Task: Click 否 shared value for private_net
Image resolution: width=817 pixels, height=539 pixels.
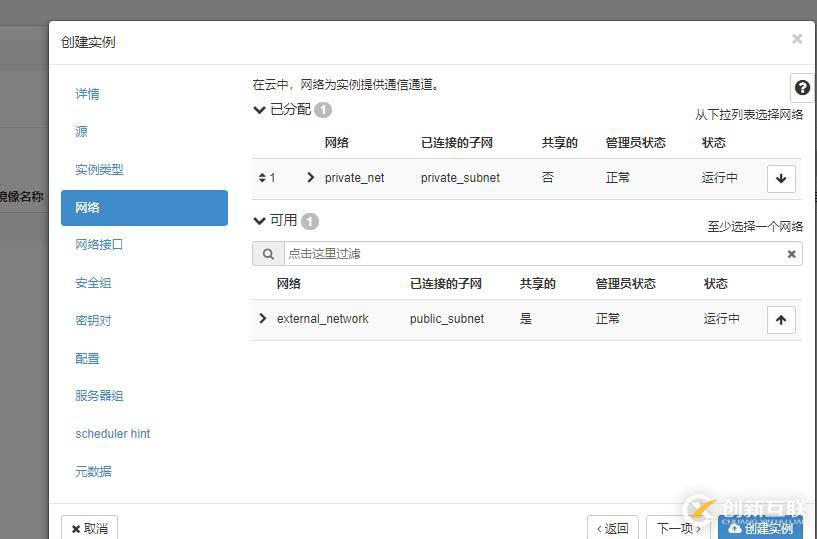Action: click(548, 178)
